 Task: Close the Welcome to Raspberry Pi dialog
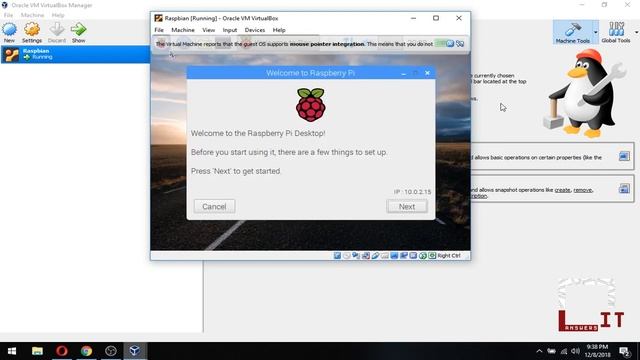(x=427, y=73)
